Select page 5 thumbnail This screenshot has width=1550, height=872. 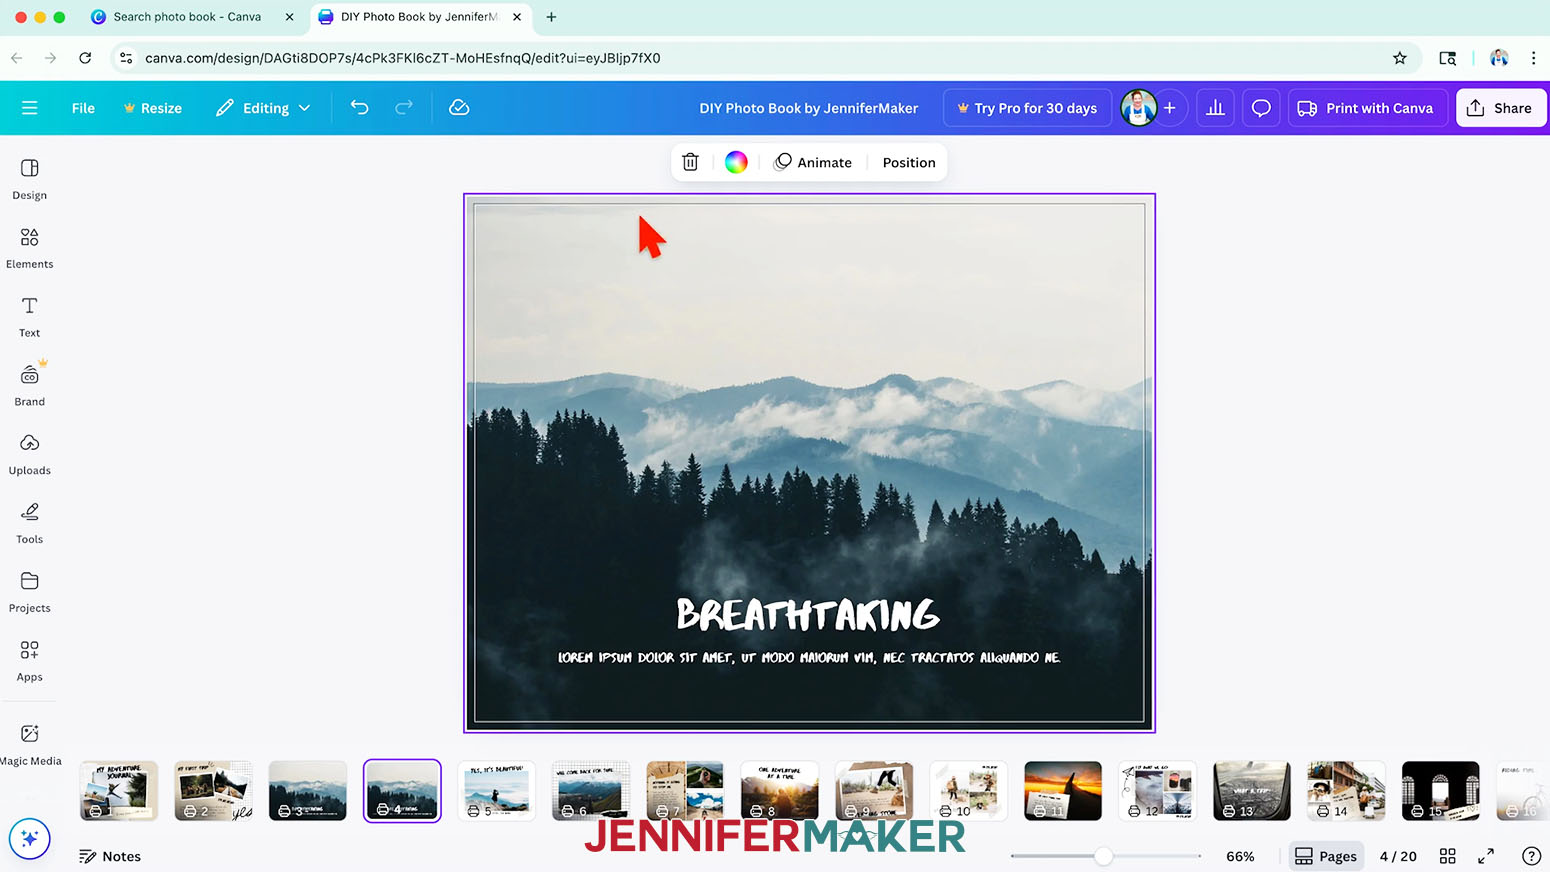point(497,791)
